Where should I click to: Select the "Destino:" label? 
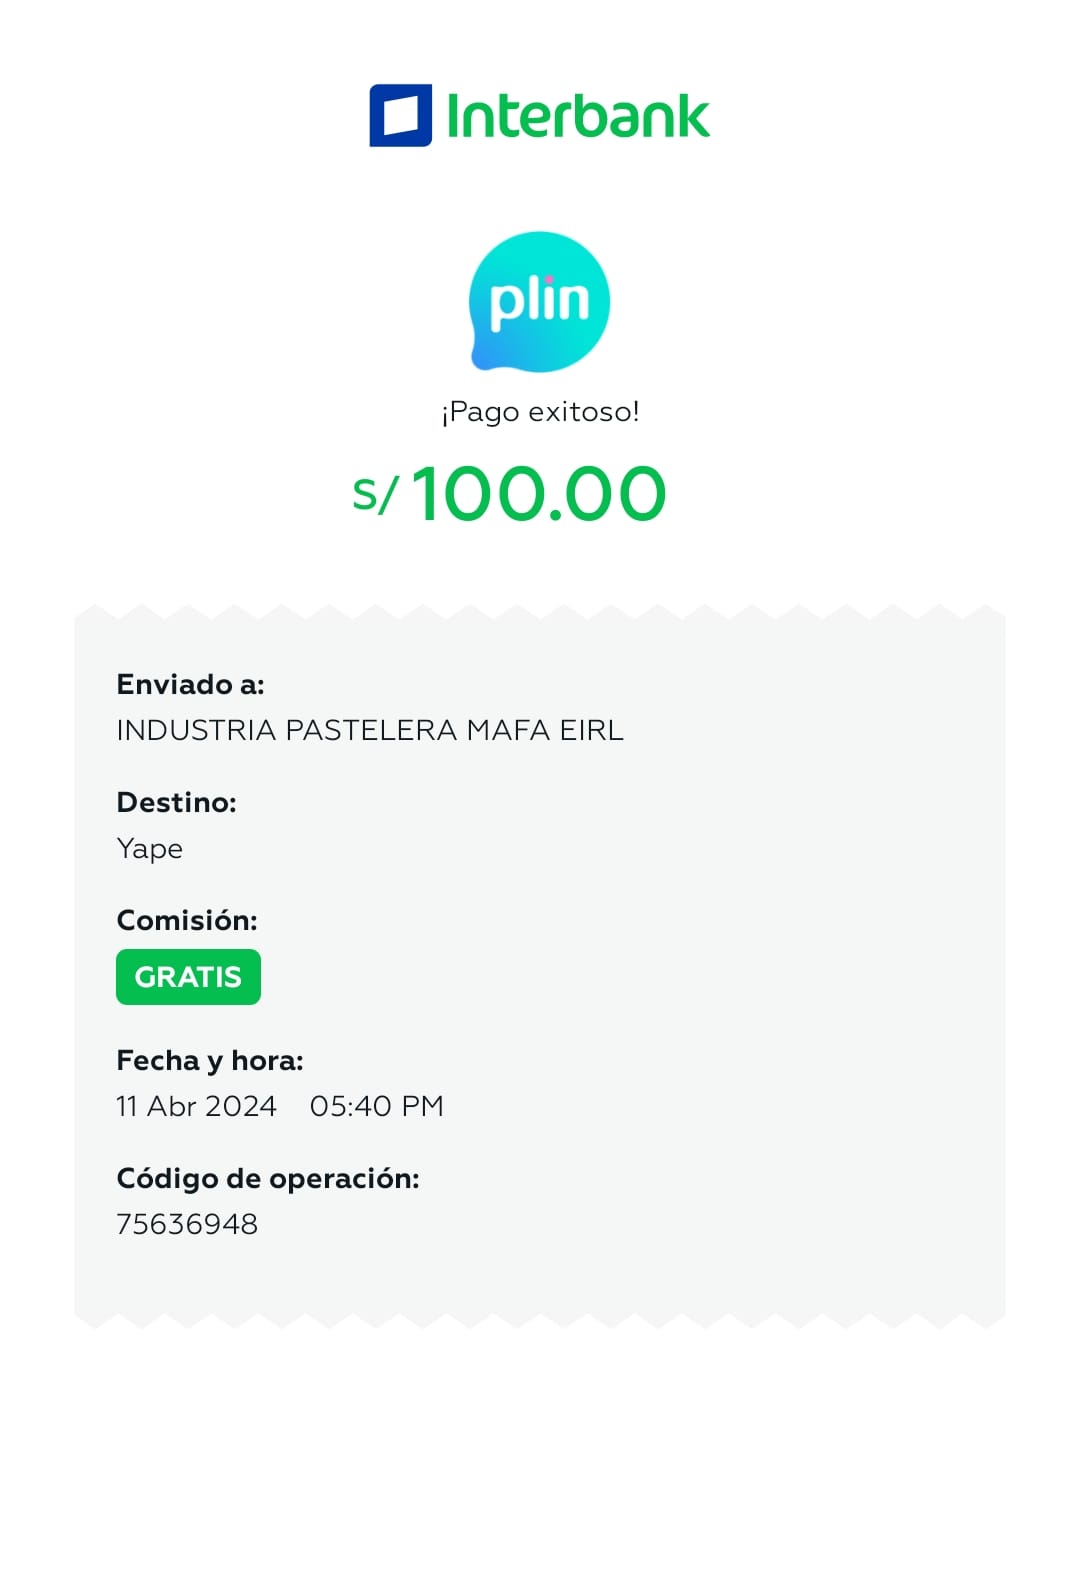[176, 803]
